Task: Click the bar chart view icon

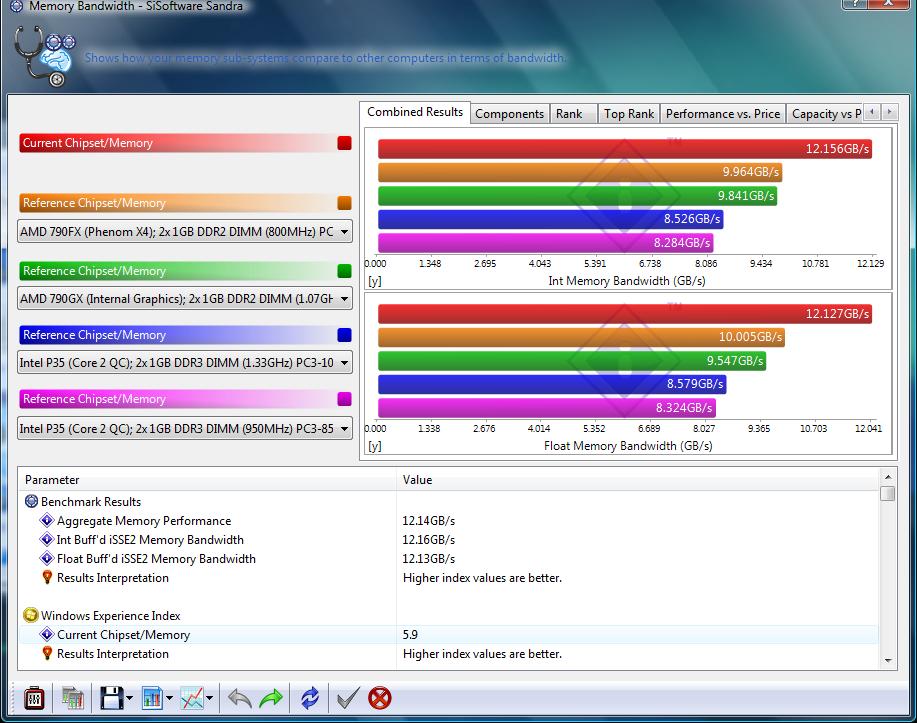Action: (152, 698)
